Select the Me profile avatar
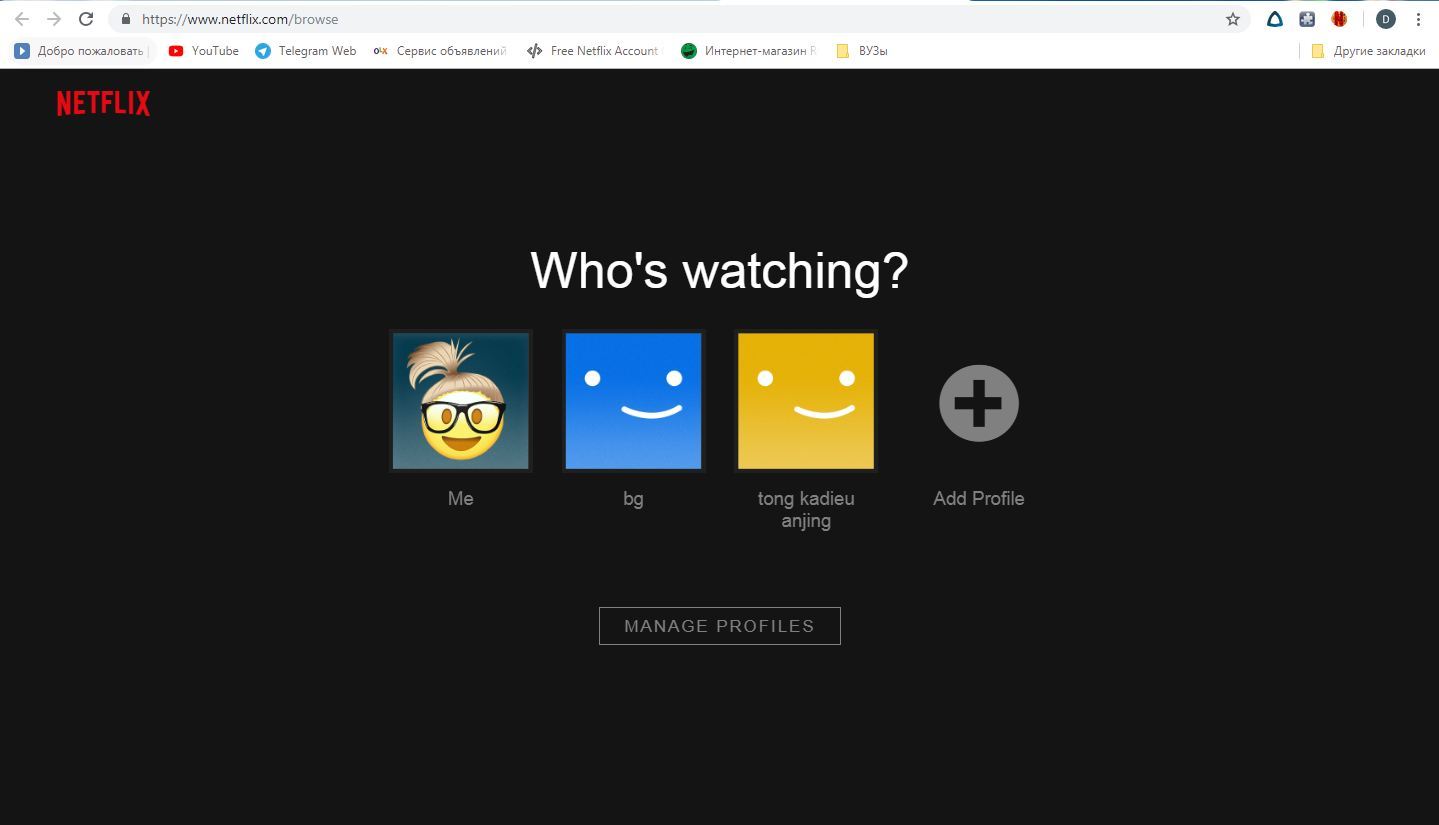Image resolution: width=1439 pixels, height=825 pixels. click(x=460, y=401)
